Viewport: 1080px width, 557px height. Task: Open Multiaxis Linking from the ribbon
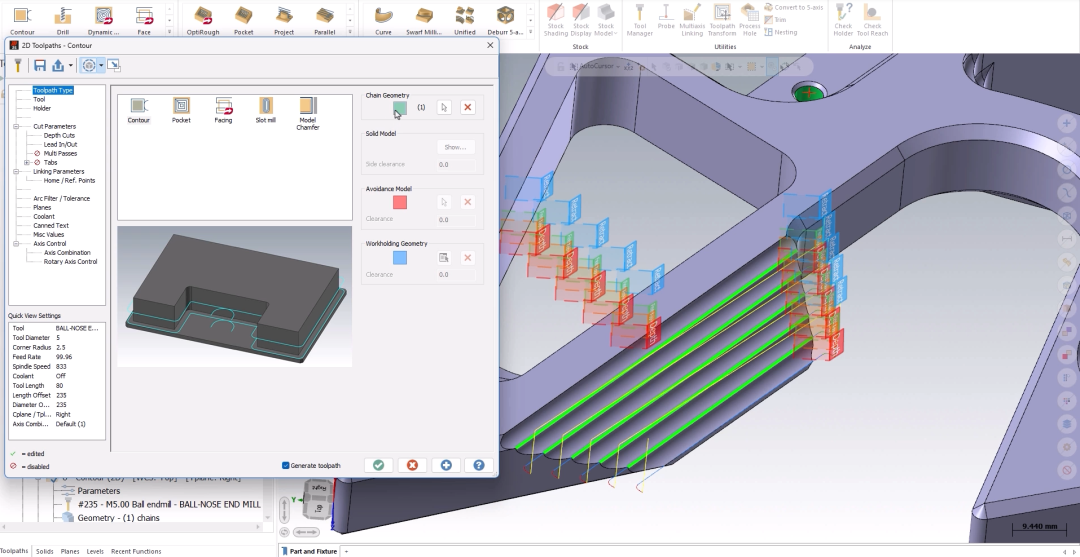click(692, 20)
